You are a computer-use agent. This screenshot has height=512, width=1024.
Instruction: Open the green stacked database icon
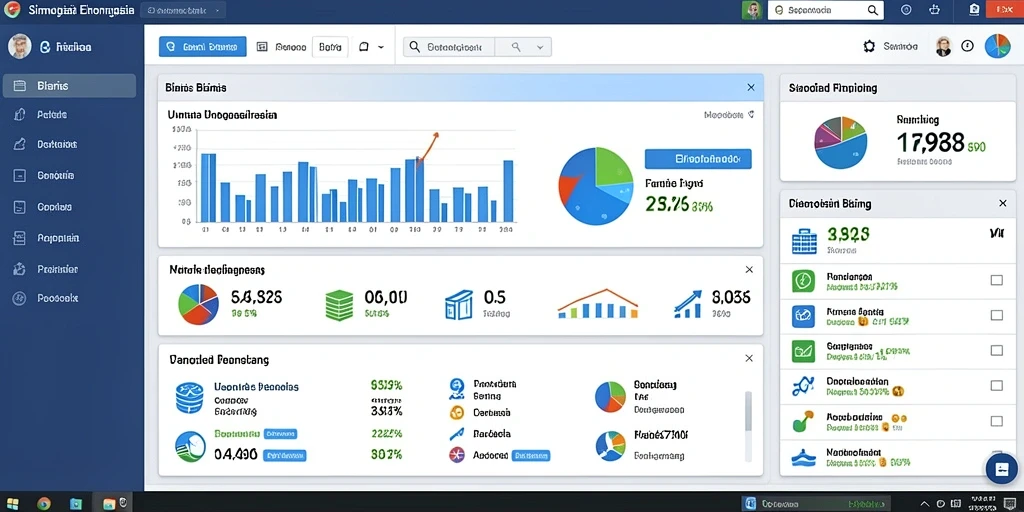pos(338,305)
